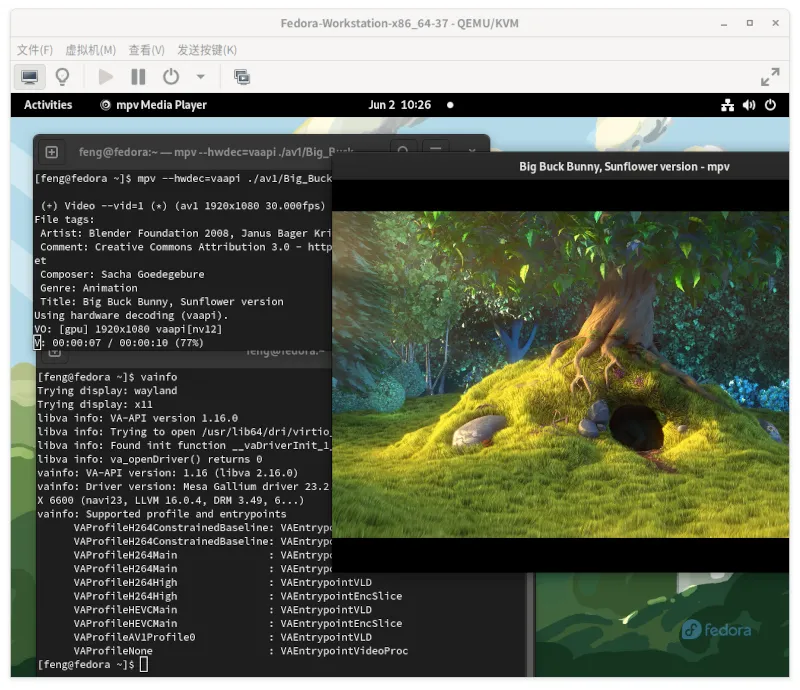The image size is (800, 690).
Task: Resume the VM using the play icon
Action: [104, 77]
